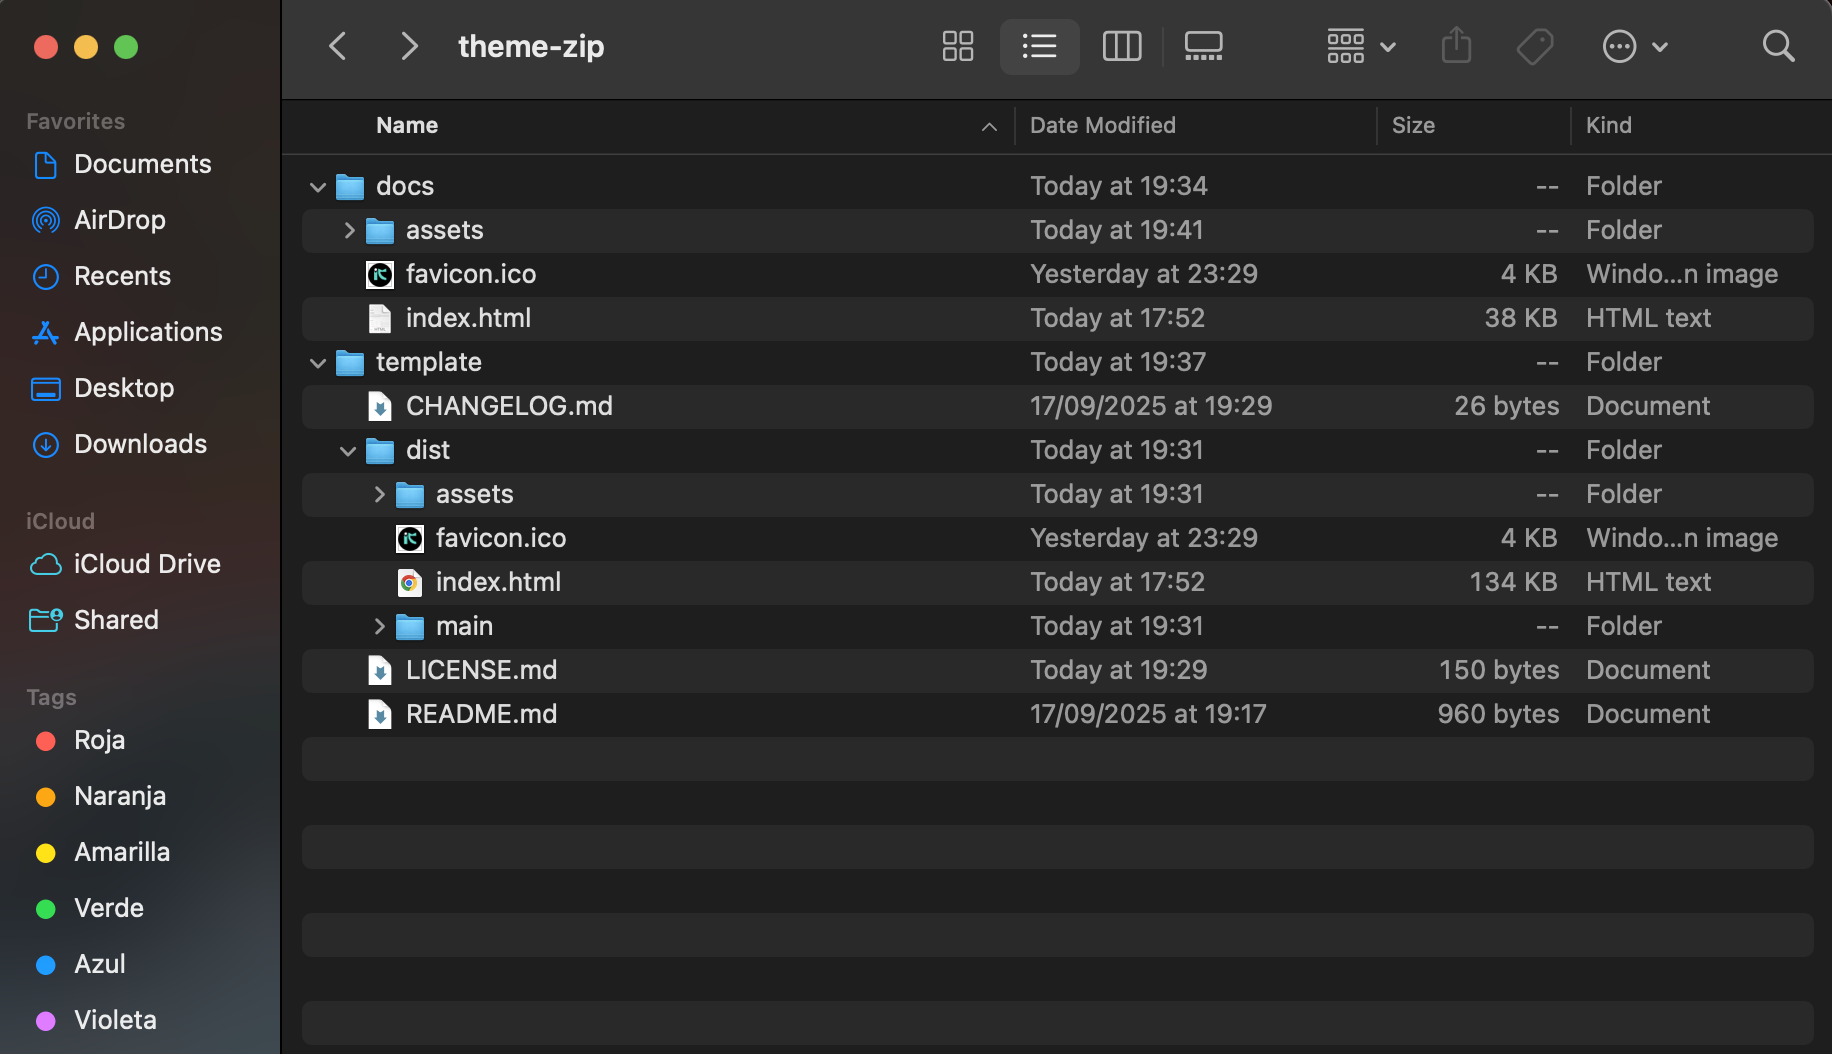Open Desktop in the sidebar
Image resolution: width=1832 pixels, height=1054 pixels.
(103, 388)
